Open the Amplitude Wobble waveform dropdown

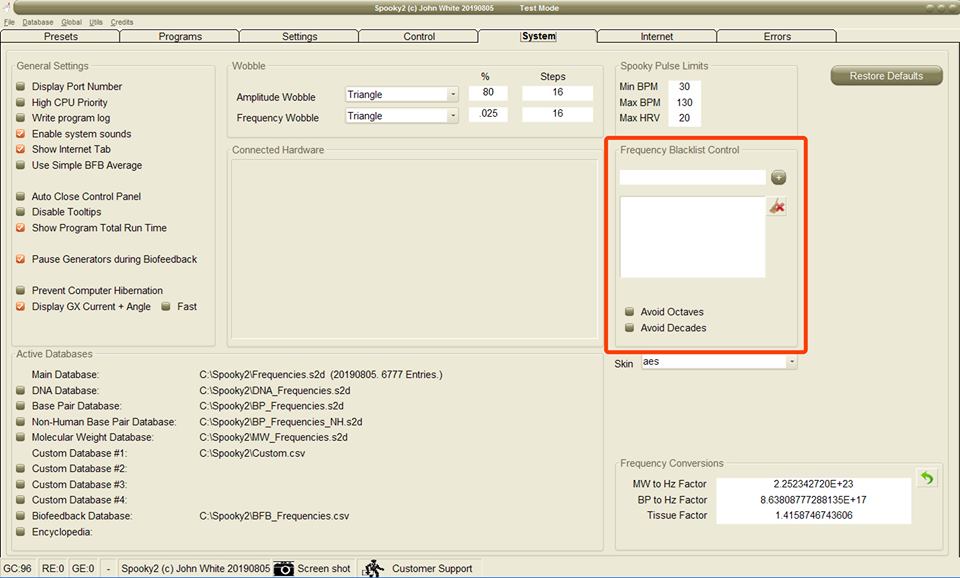point(452,95)
